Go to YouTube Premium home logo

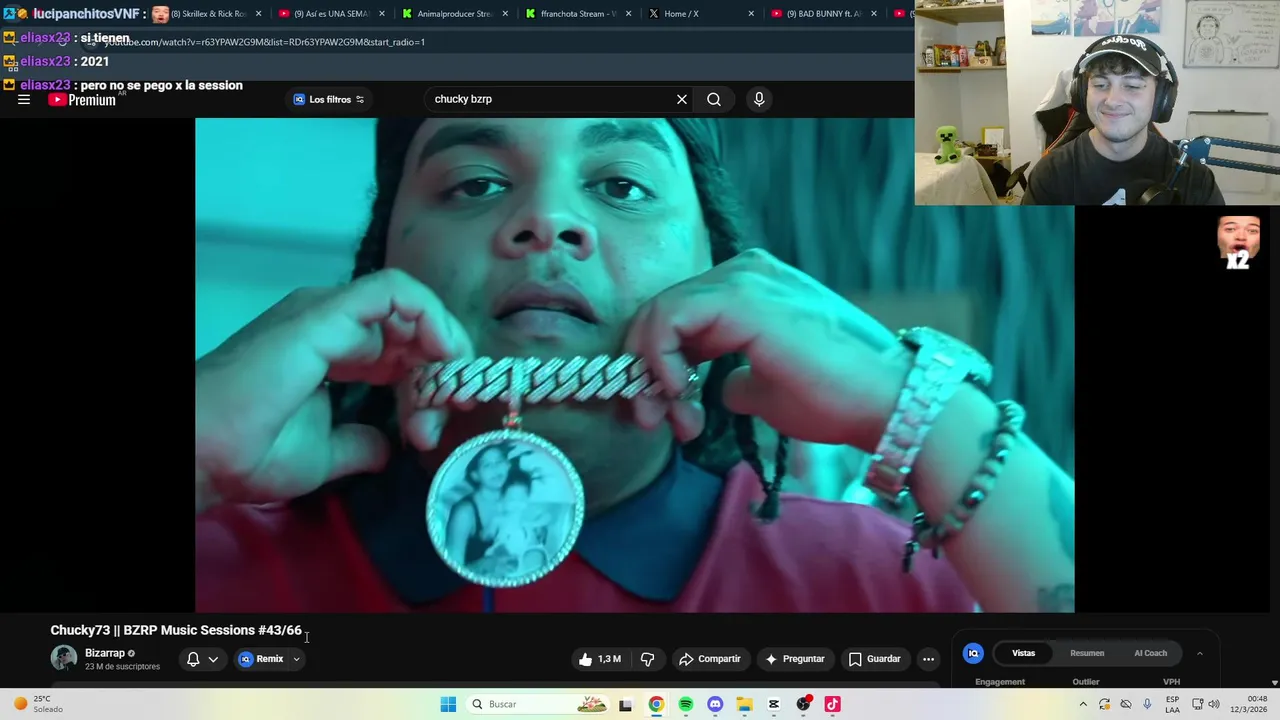(82, 100)
